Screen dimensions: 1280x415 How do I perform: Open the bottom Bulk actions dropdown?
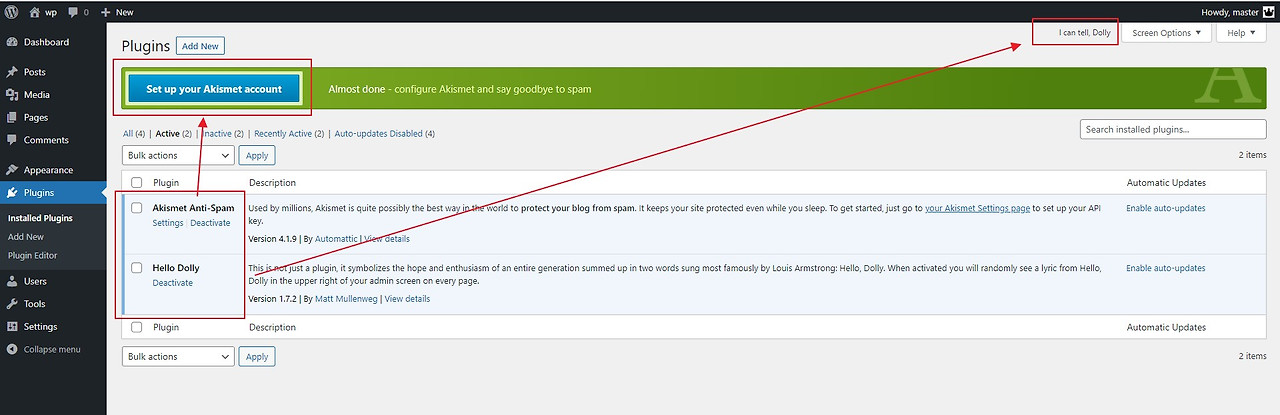[178, 356]
